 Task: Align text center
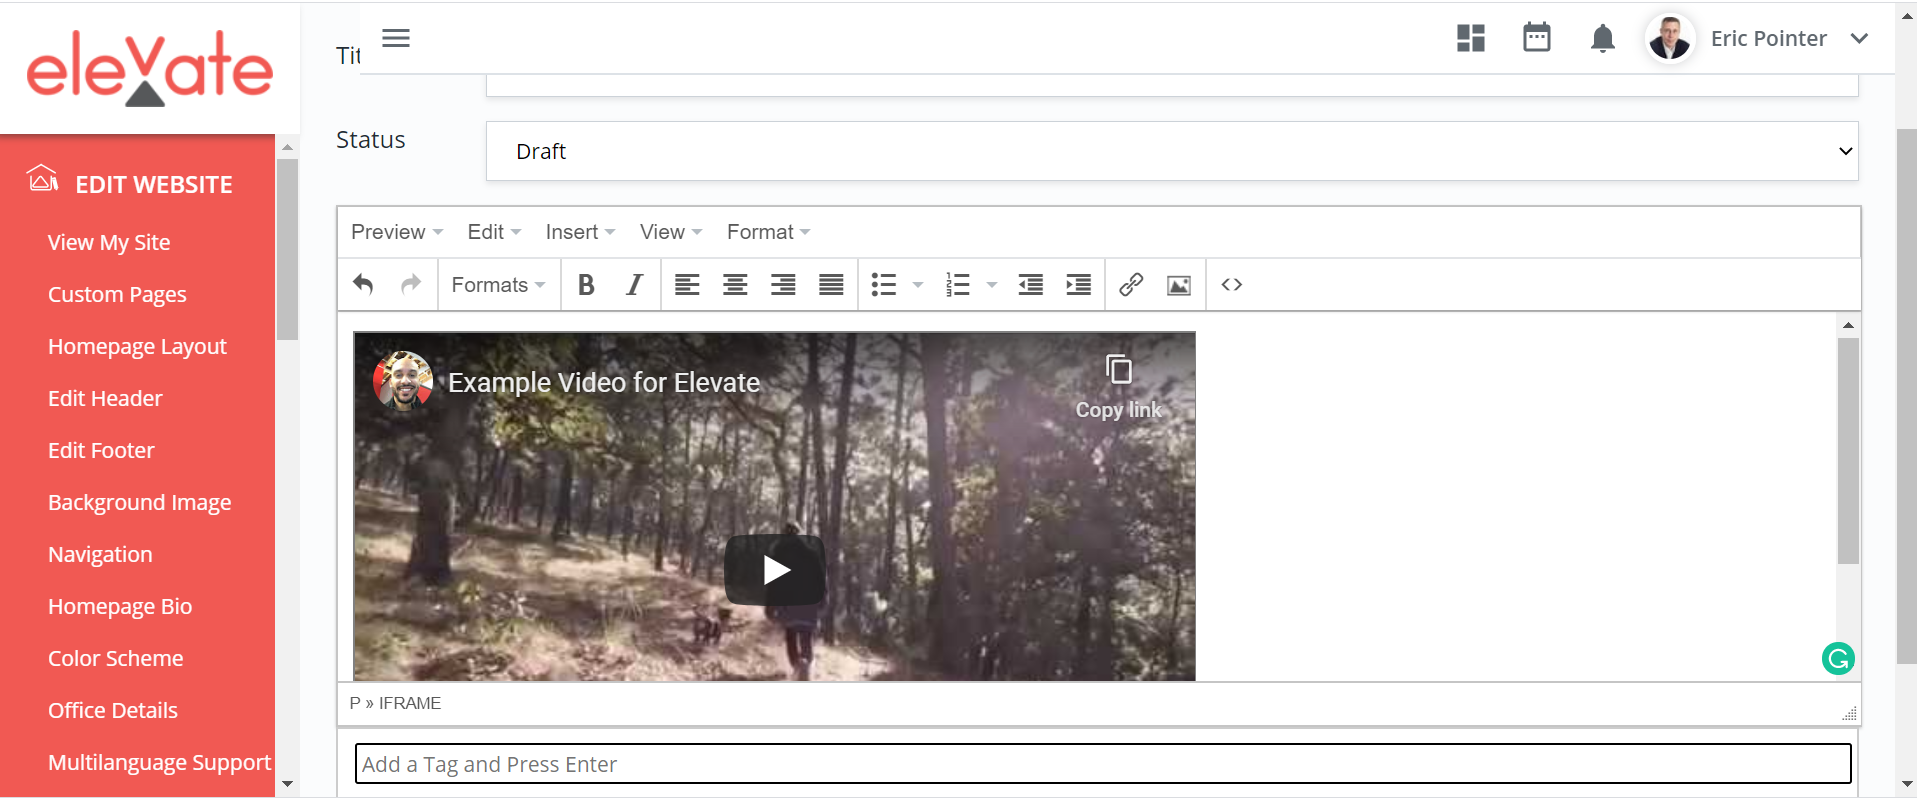pos(735,285)
